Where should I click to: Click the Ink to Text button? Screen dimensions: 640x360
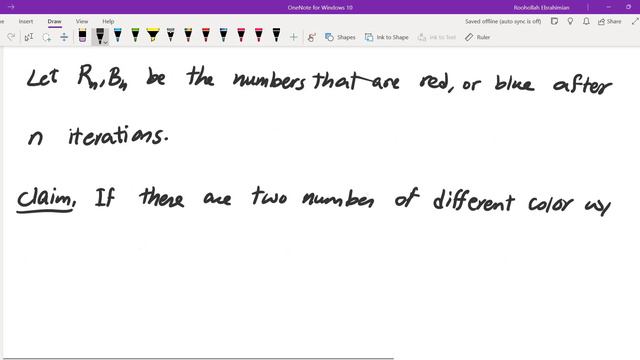tap(437, 37)
